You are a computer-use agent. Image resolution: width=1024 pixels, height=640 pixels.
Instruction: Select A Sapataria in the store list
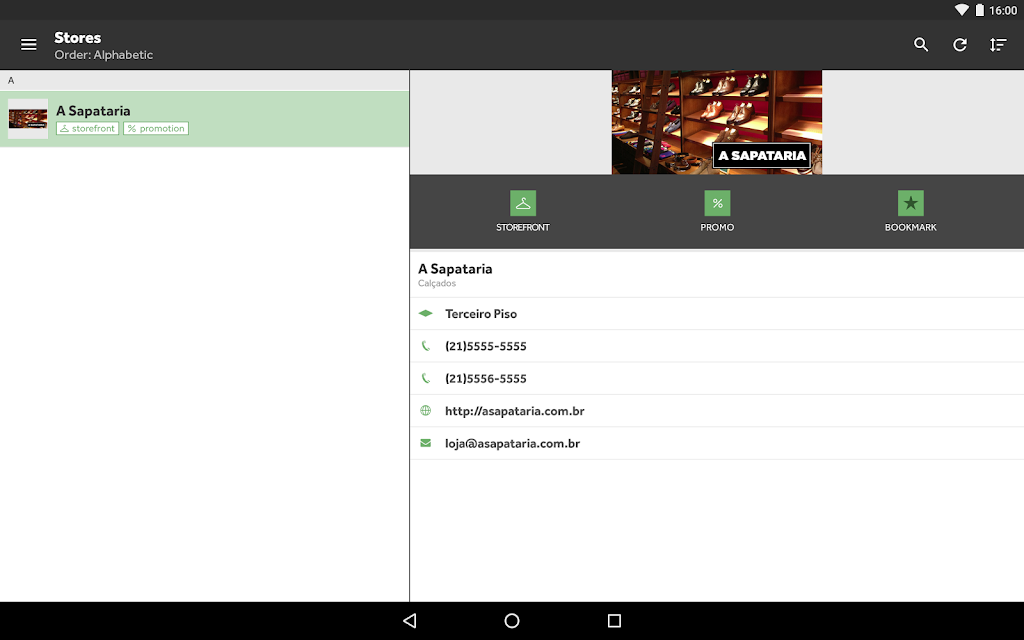point(204,119)
